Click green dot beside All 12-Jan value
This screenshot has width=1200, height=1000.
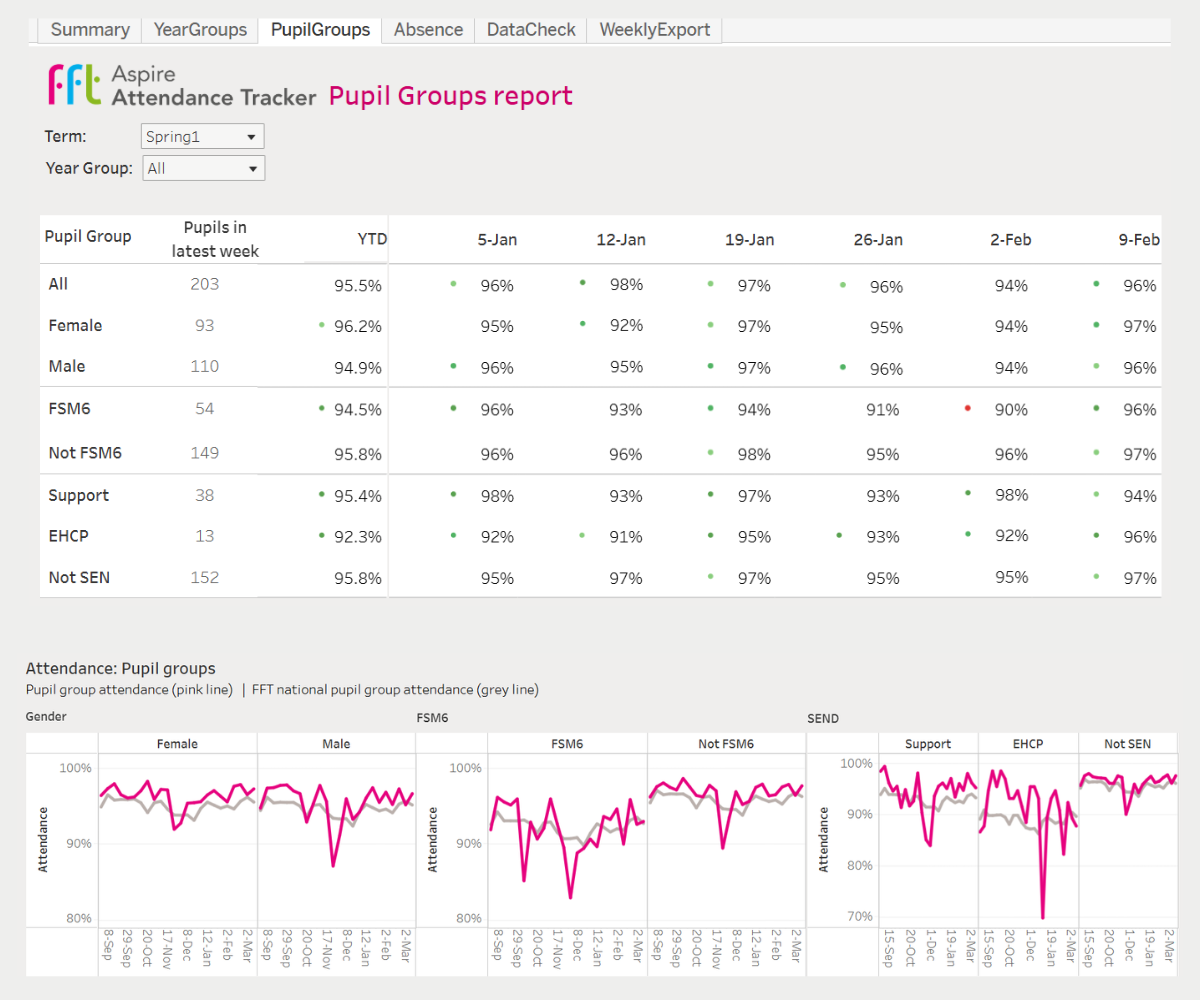pos(582,283)
